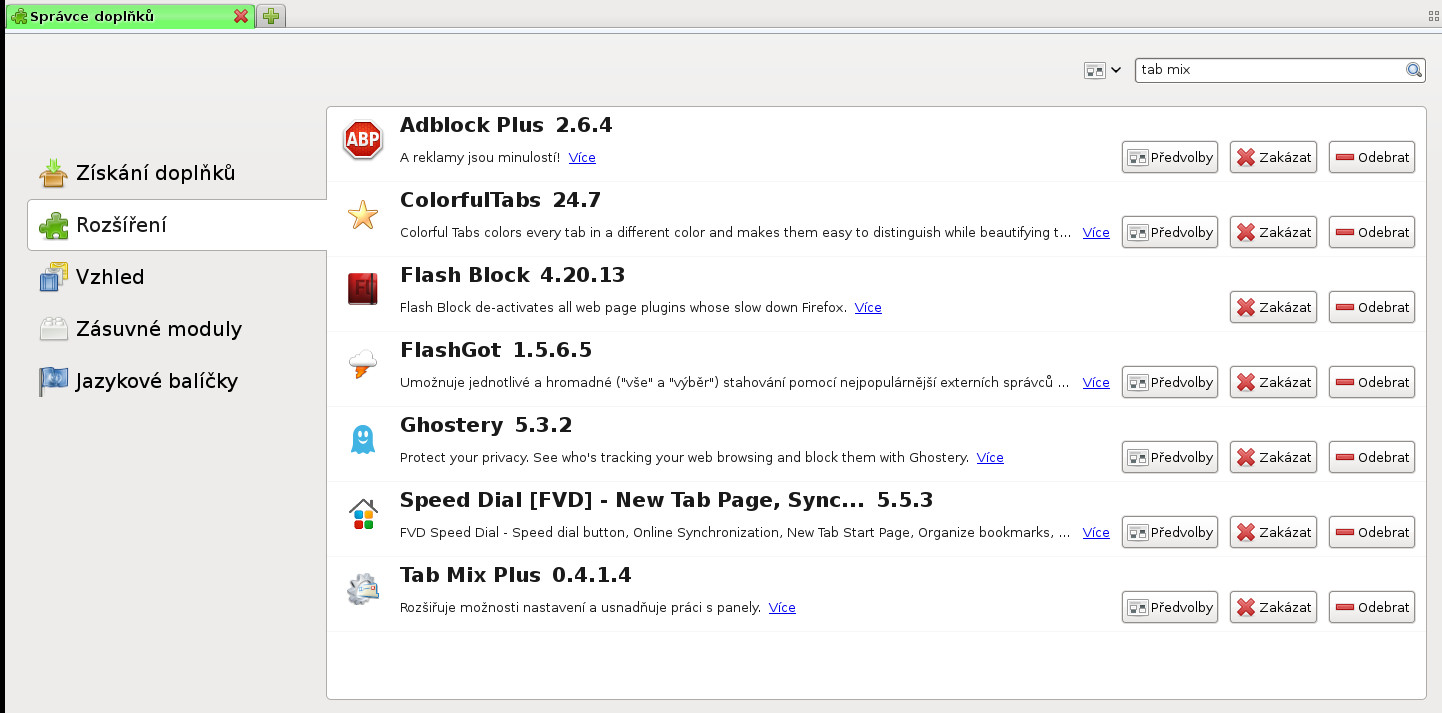Select the Tab Mix Plus 0.4.1.4 title
The image size is (1442, 713).
click(515, 575)
